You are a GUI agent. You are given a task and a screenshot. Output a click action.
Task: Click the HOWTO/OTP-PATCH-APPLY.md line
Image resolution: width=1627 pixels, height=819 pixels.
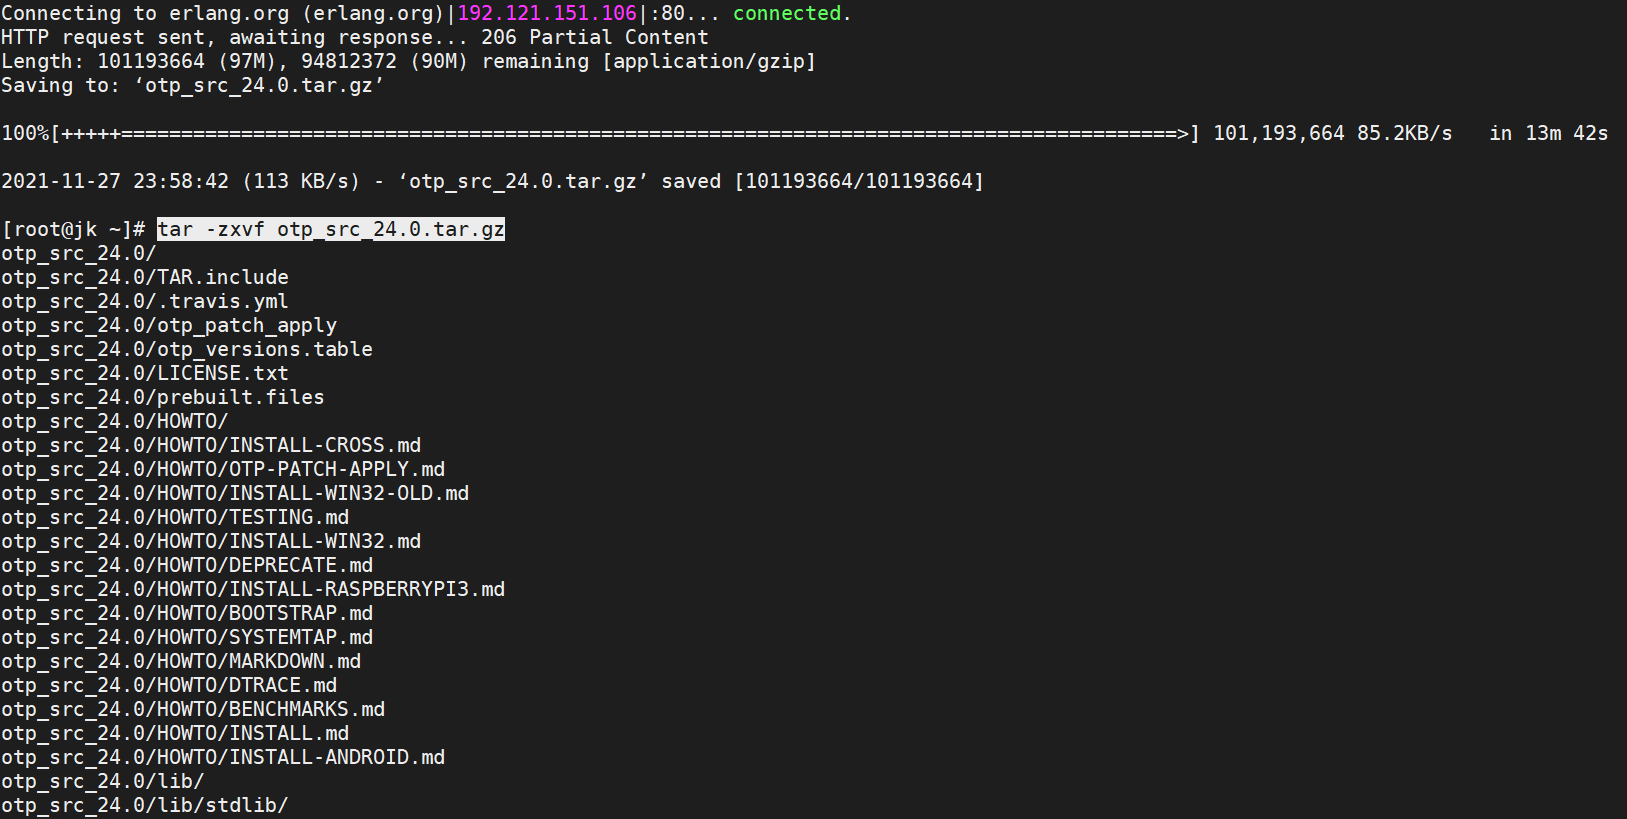[x=223, y=470]
